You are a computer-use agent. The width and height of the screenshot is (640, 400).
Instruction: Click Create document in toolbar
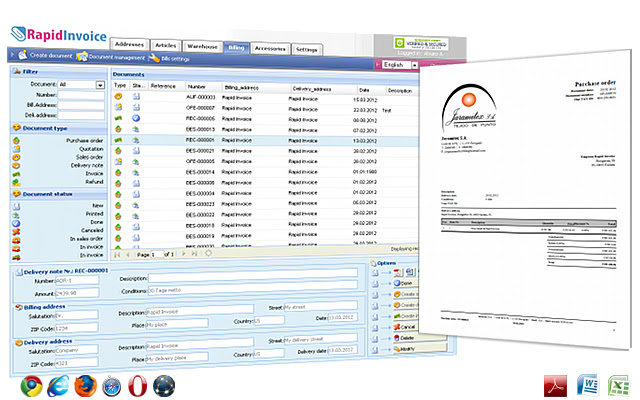pyautogui.click(x=45, y=55)
